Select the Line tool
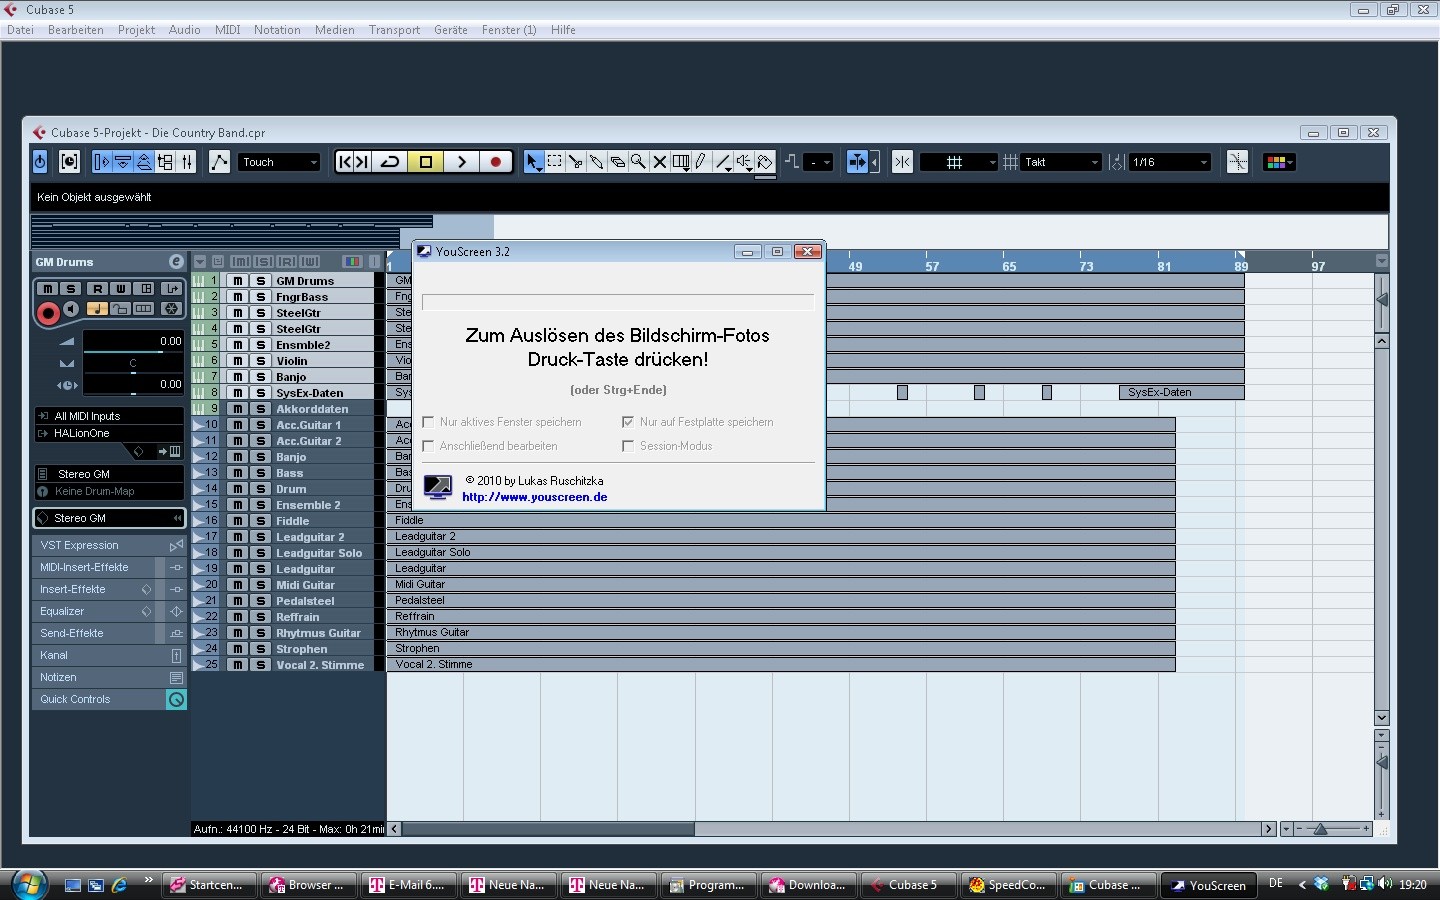 723,162
